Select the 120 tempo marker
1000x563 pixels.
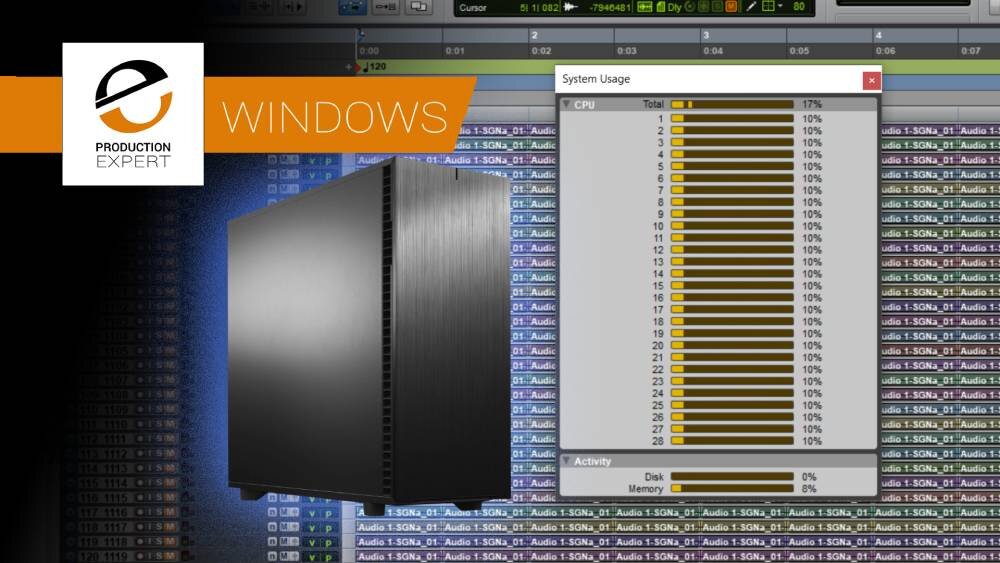point(374,66)
